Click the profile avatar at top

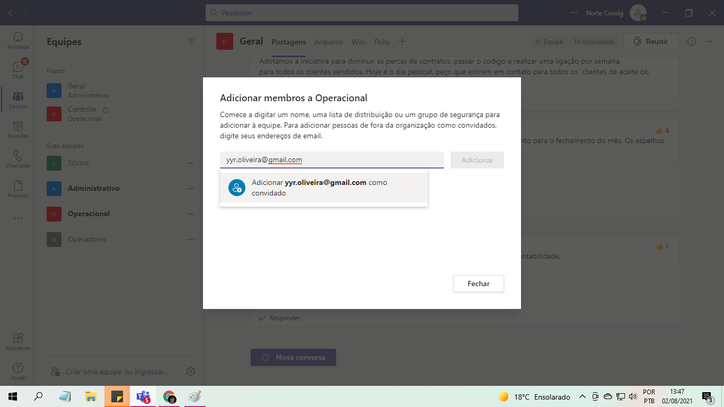coord(638,13)
